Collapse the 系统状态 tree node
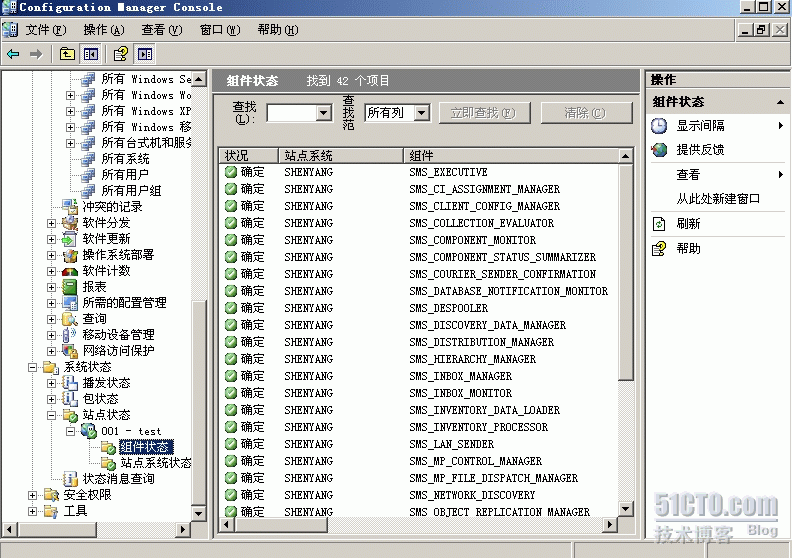The width and height of the screenshot is (792, 558). 32,367
